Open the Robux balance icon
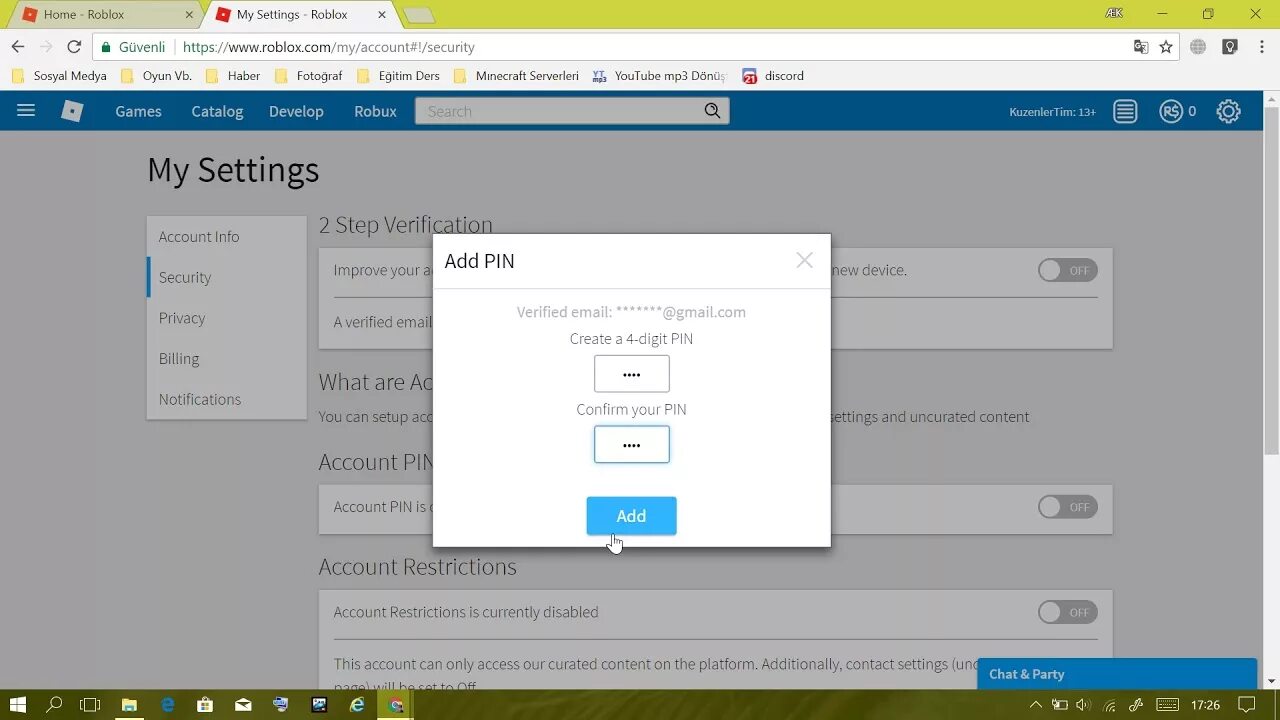 [1171, 111]
